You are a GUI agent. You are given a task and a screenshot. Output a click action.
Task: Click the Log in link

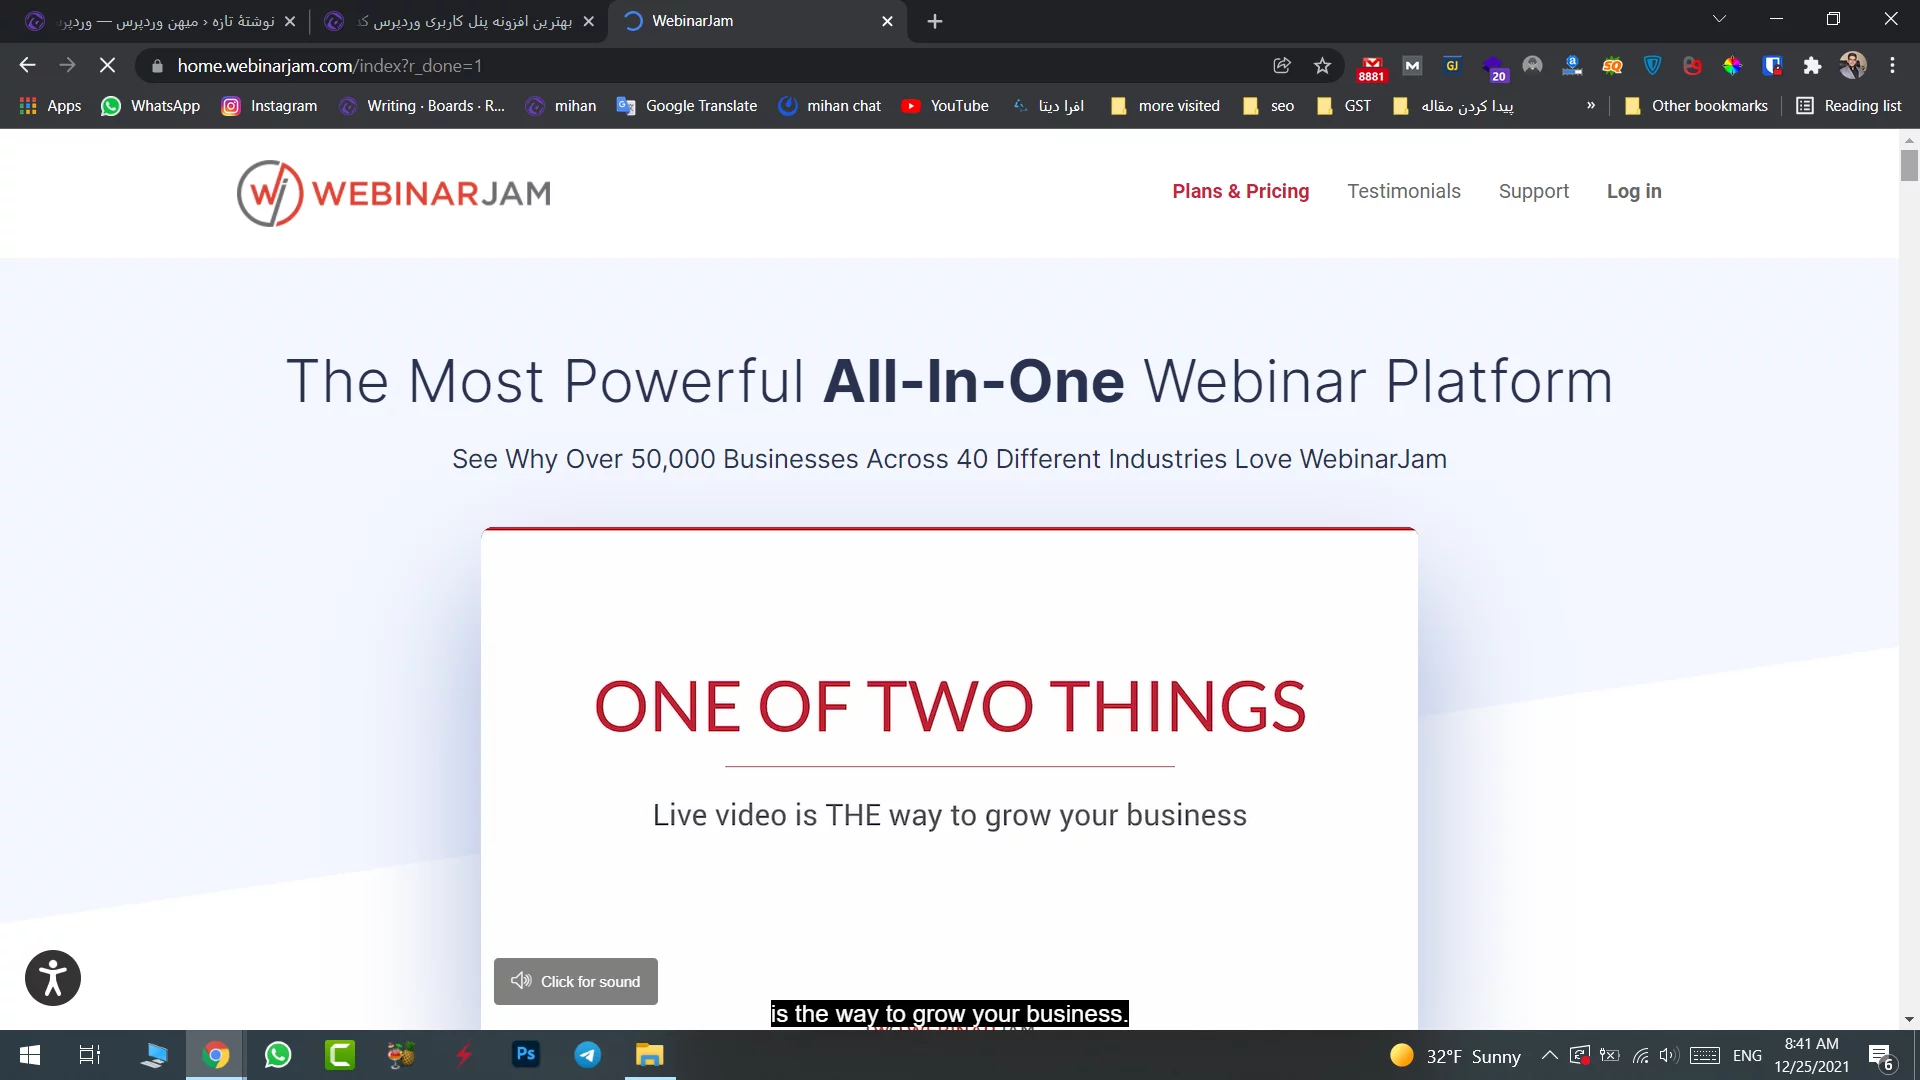1634,191
